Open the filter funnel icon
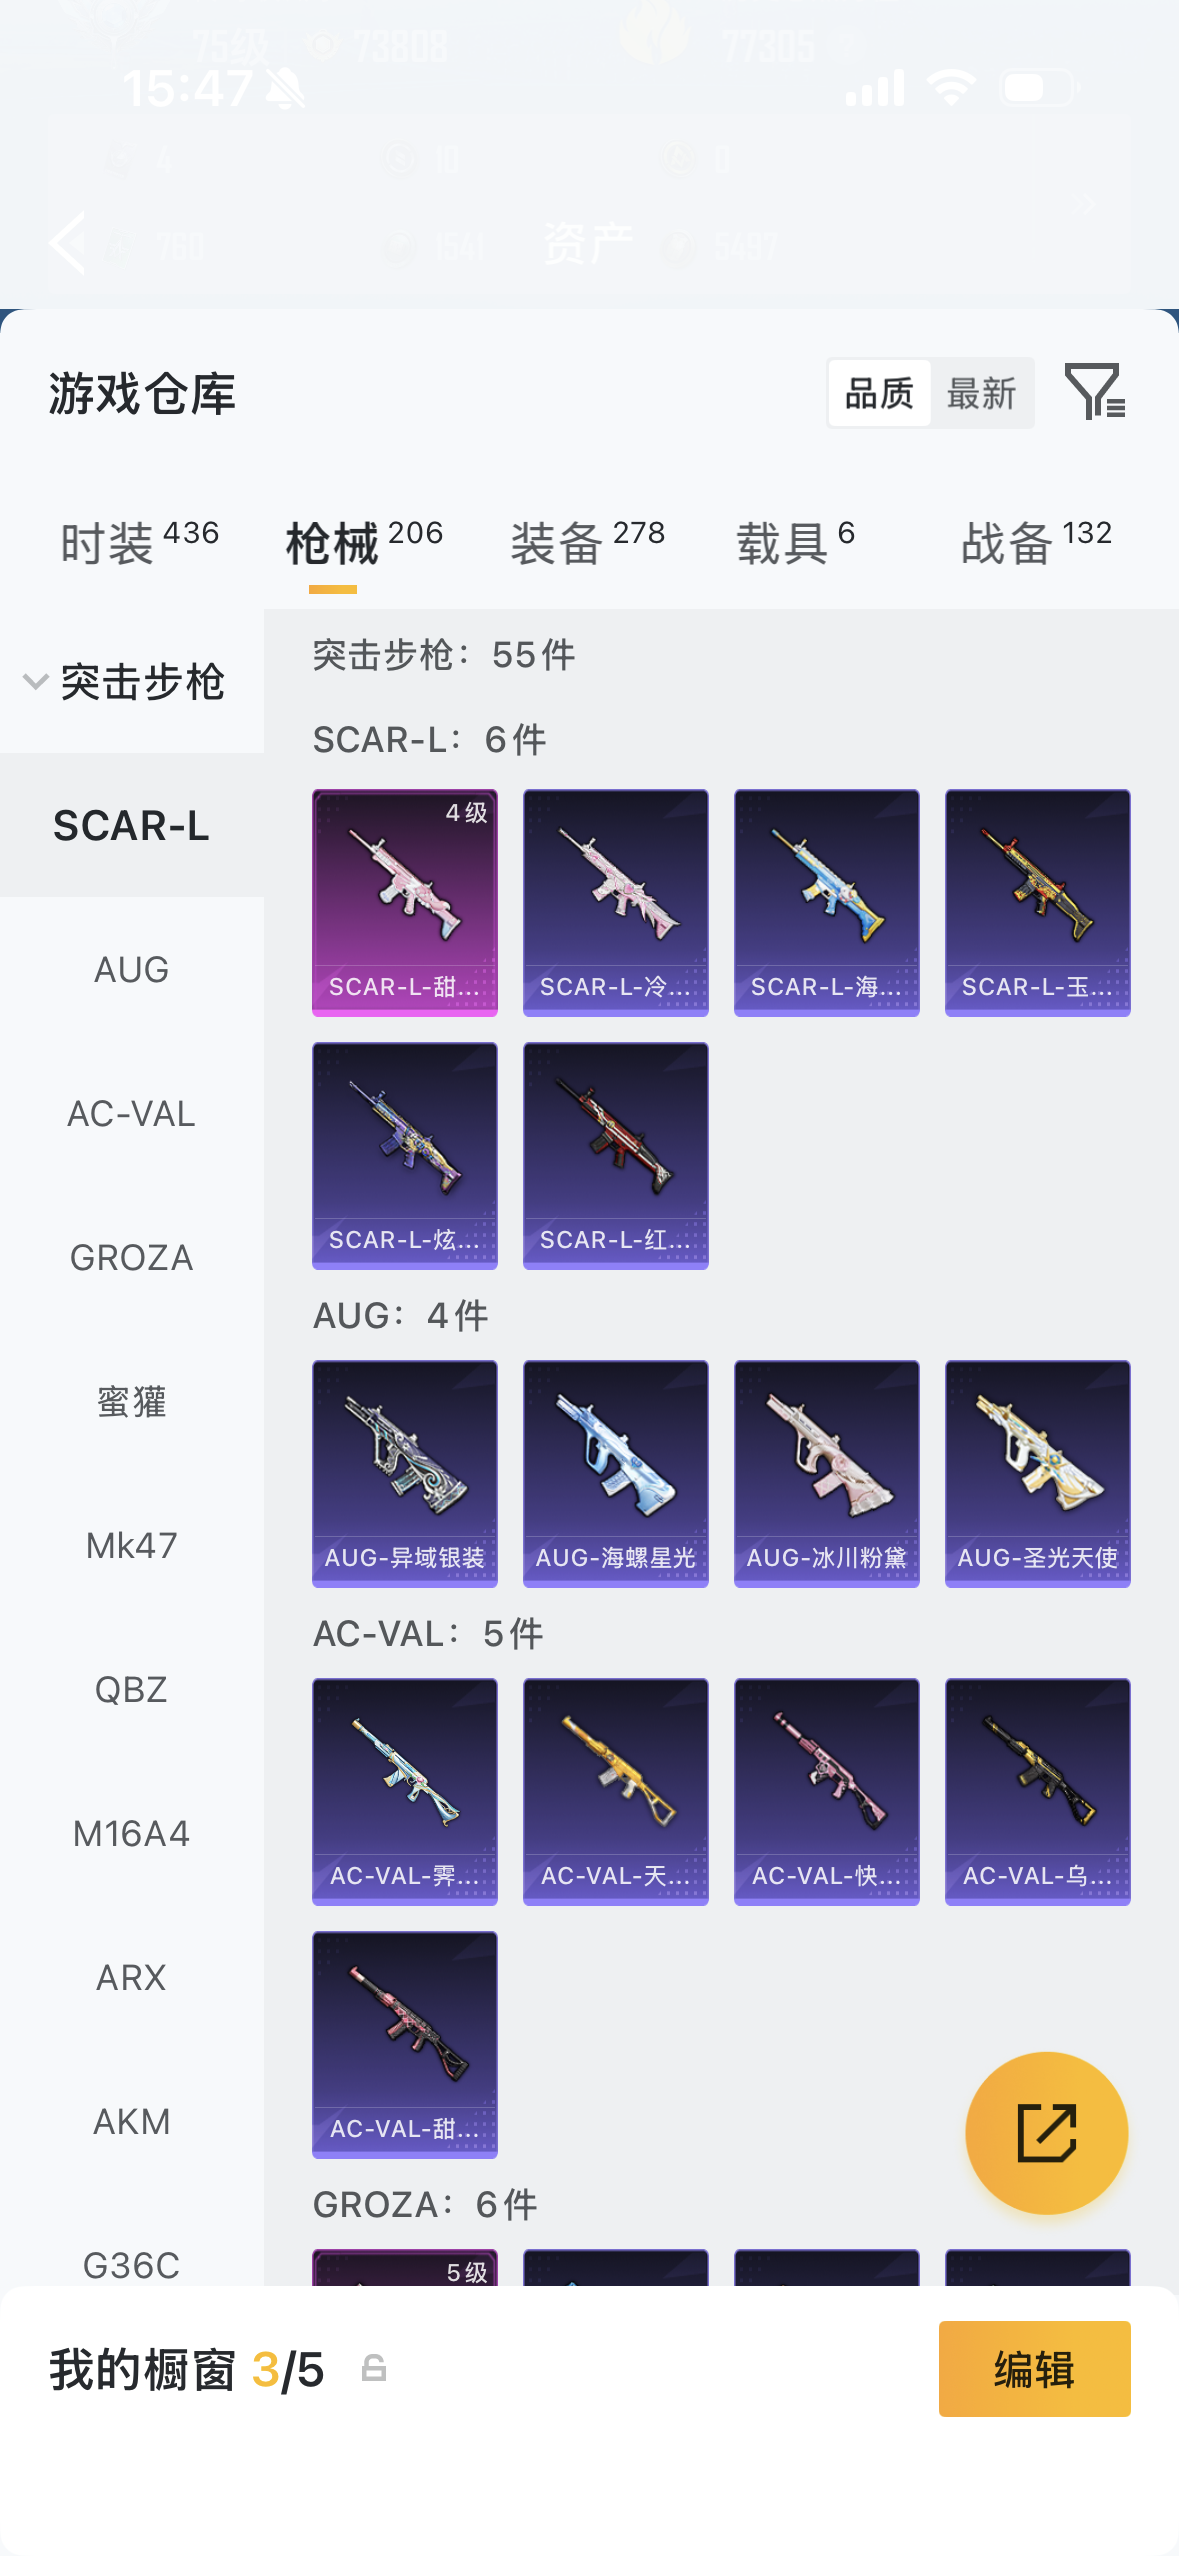Viewport: 1179px width, 2556px height. [1095, 391]
